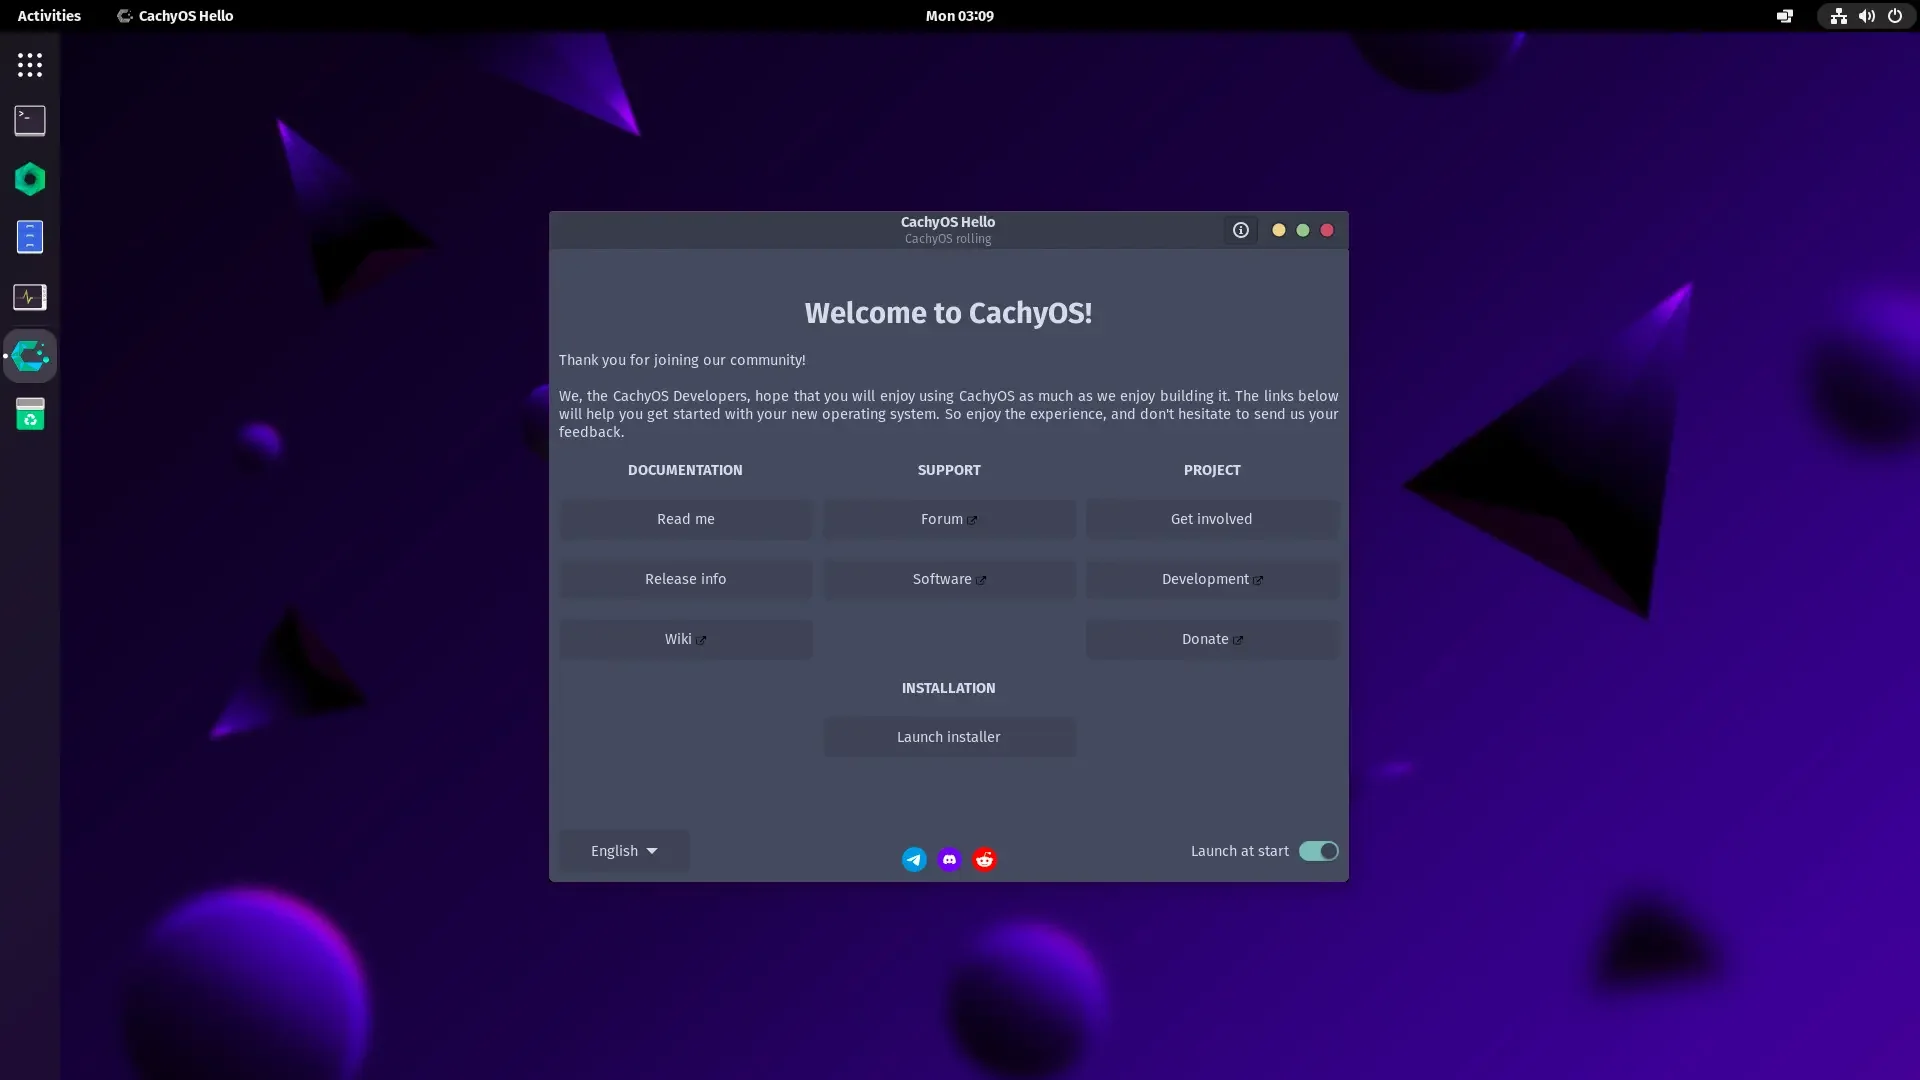The image size is (1920, 1080).
Task: Maximize window with the green button
Action: click(x=1302, y=230)
